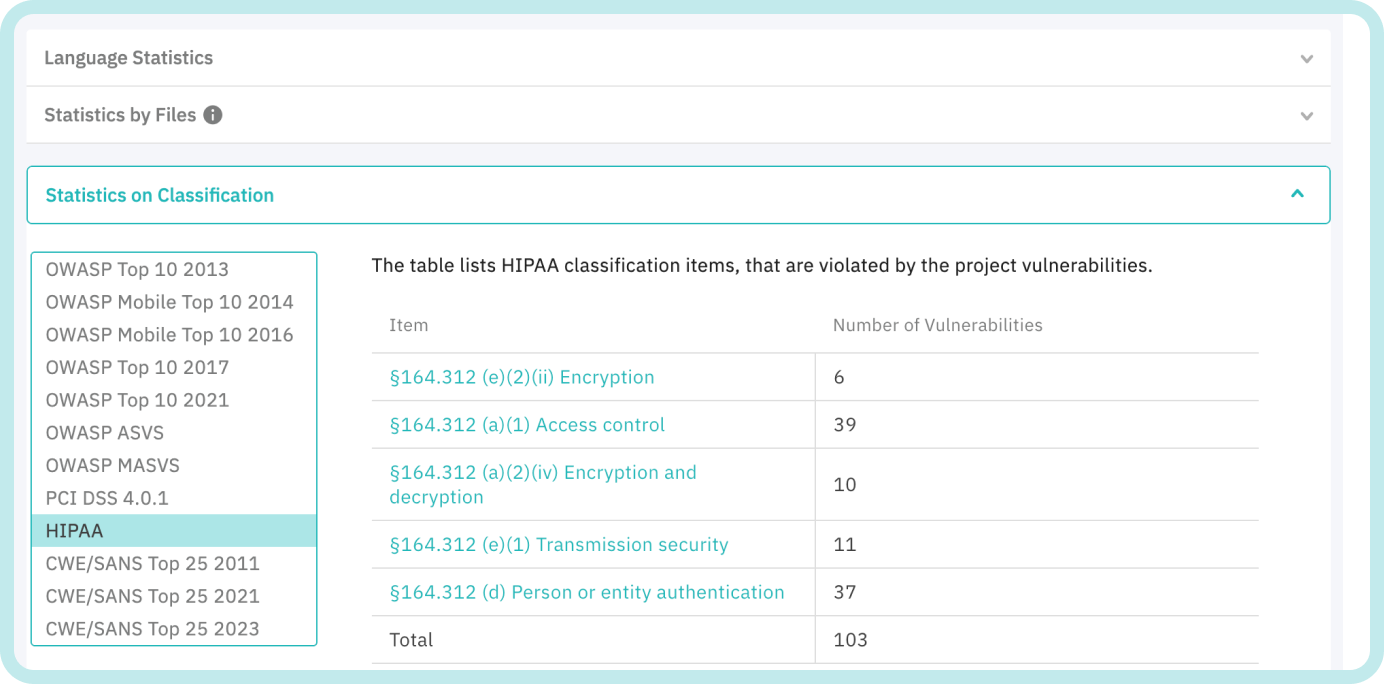1384x684 pixels.
Task: Choose OWASP Top 10 2017 in list
Action: 174,367
